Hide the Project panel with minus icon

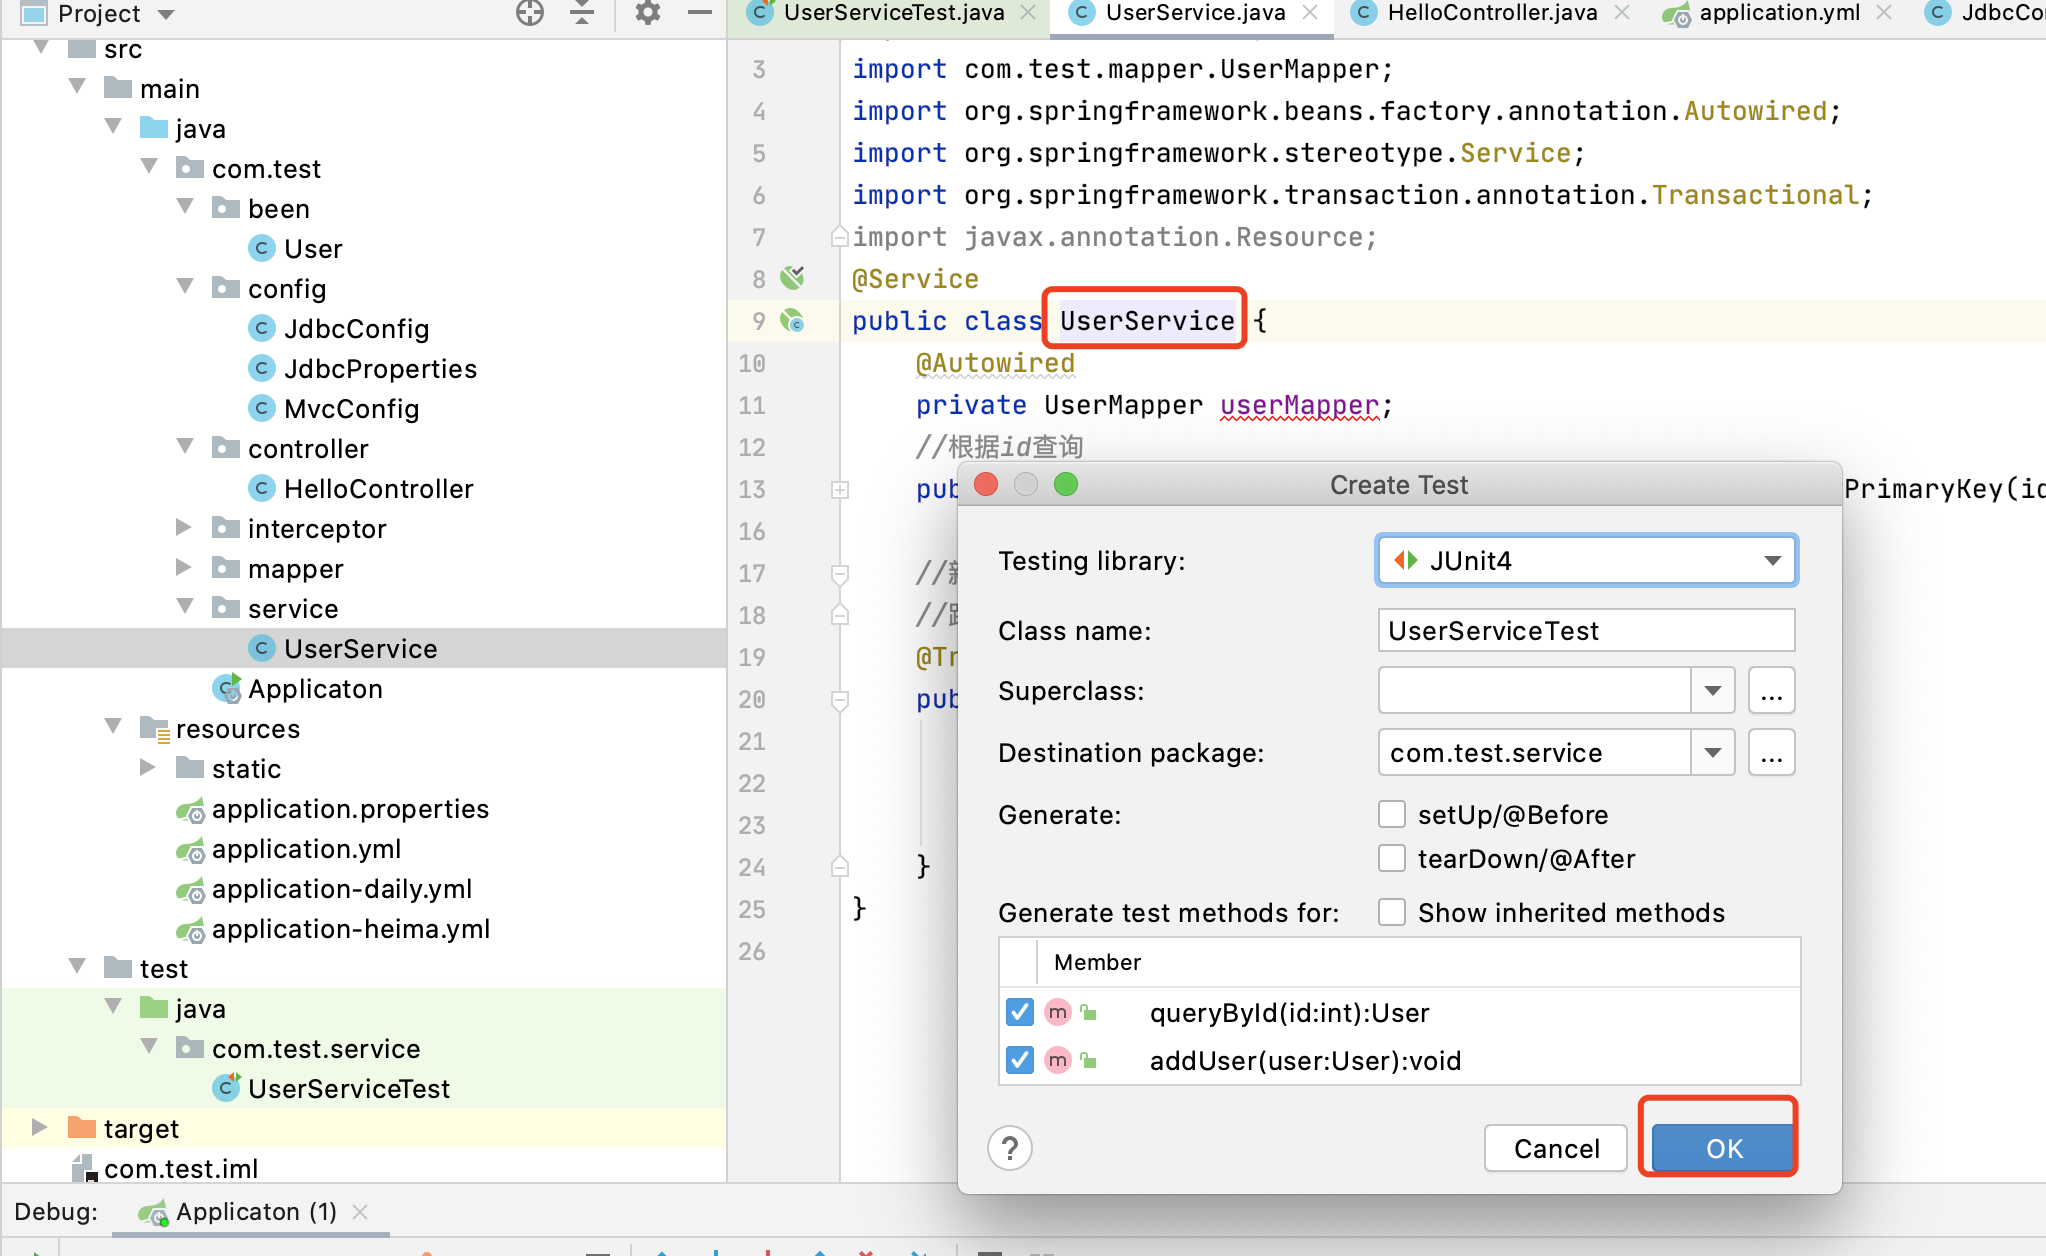pyautogui.click(x=700, y=13)
